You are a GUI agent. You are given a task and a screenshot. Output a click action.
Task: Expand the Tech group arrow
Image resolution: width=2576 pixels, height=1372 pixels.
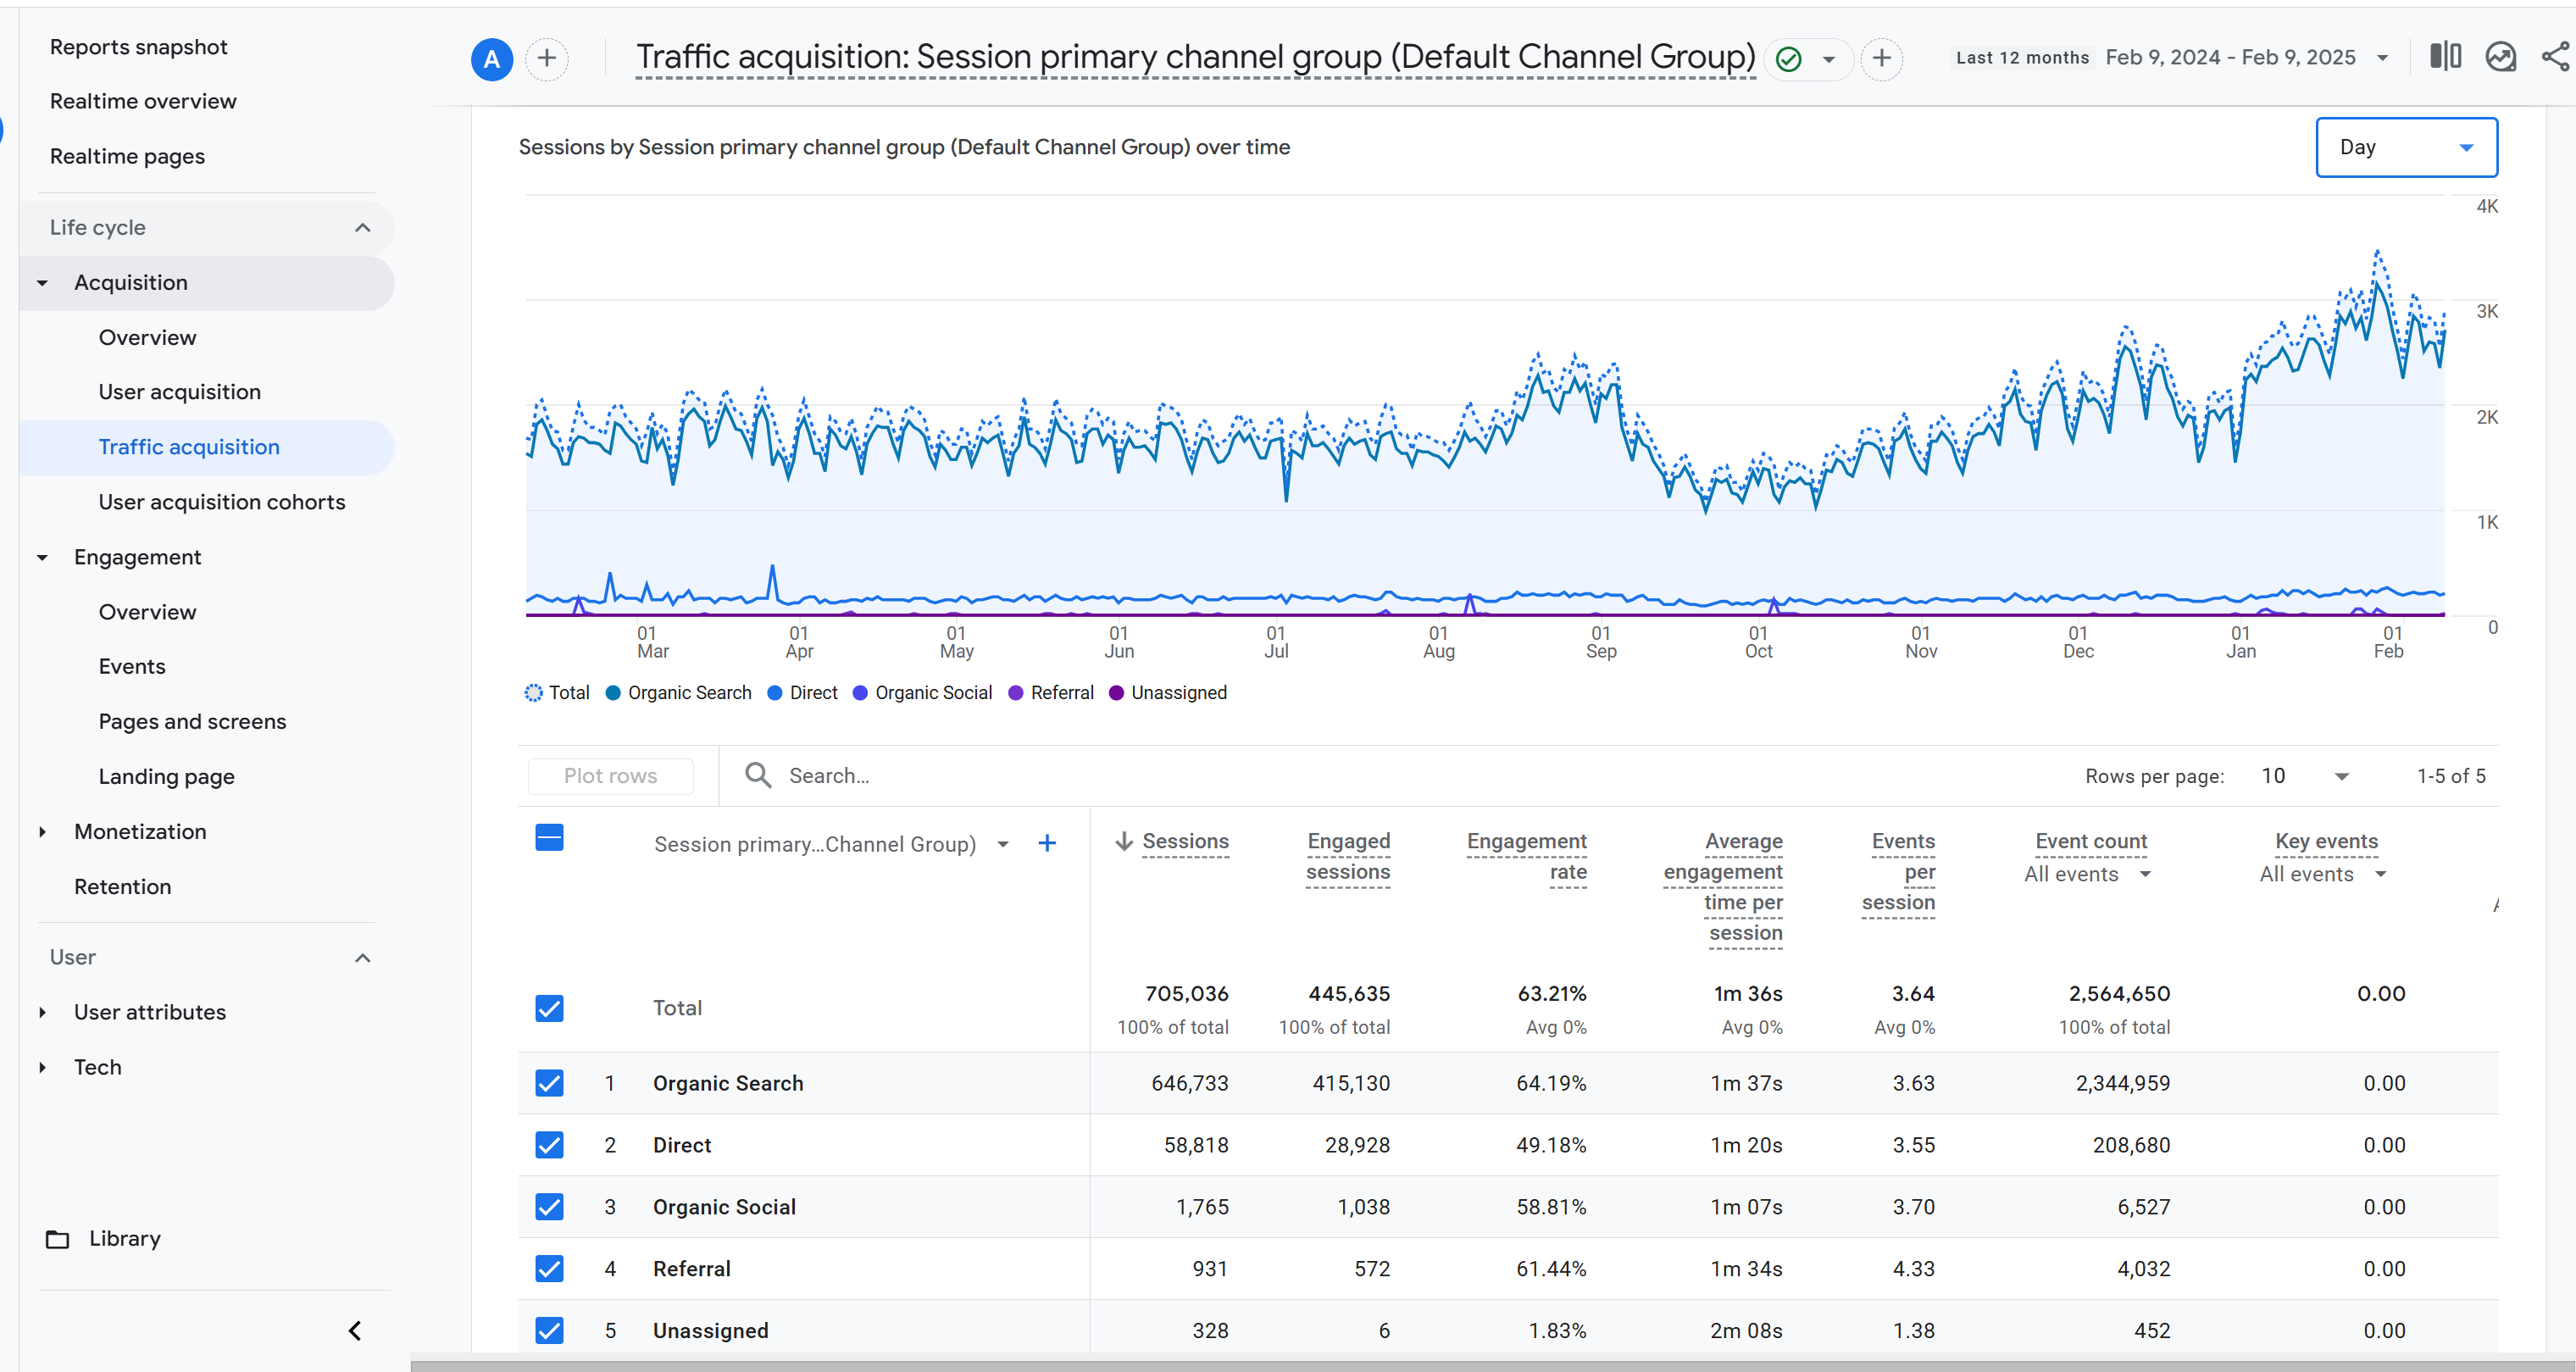42,1068
